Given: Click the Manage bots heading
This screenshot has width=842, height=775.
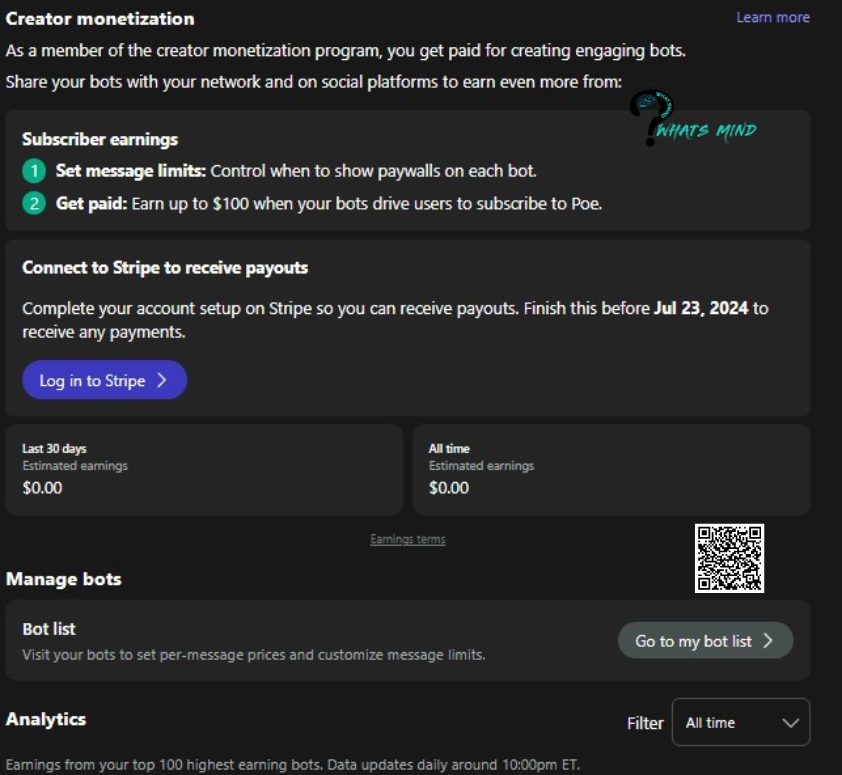Looking at the screenshot, I should point(63,580).
